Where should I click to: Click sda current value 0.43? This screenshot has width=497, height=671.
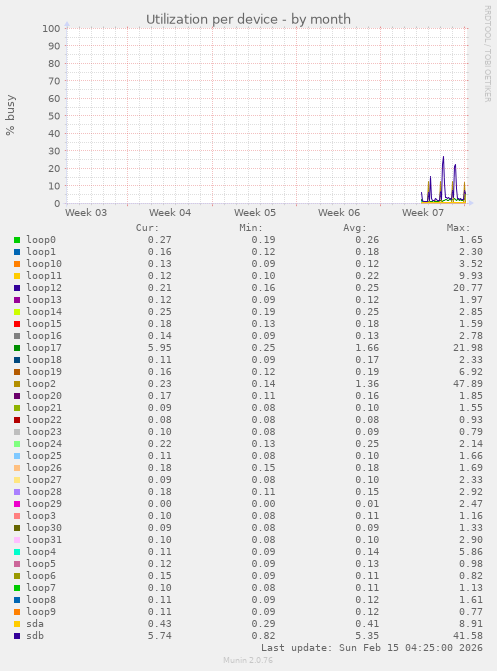pyautogui.click(x=160, y=624)
